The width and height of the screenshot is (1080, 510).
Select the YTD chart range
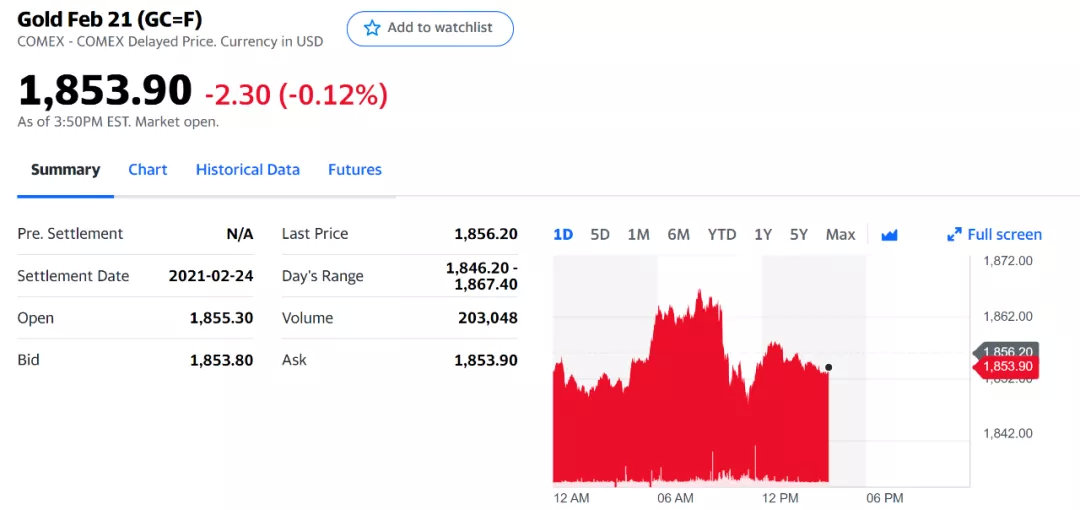(722, 235)
